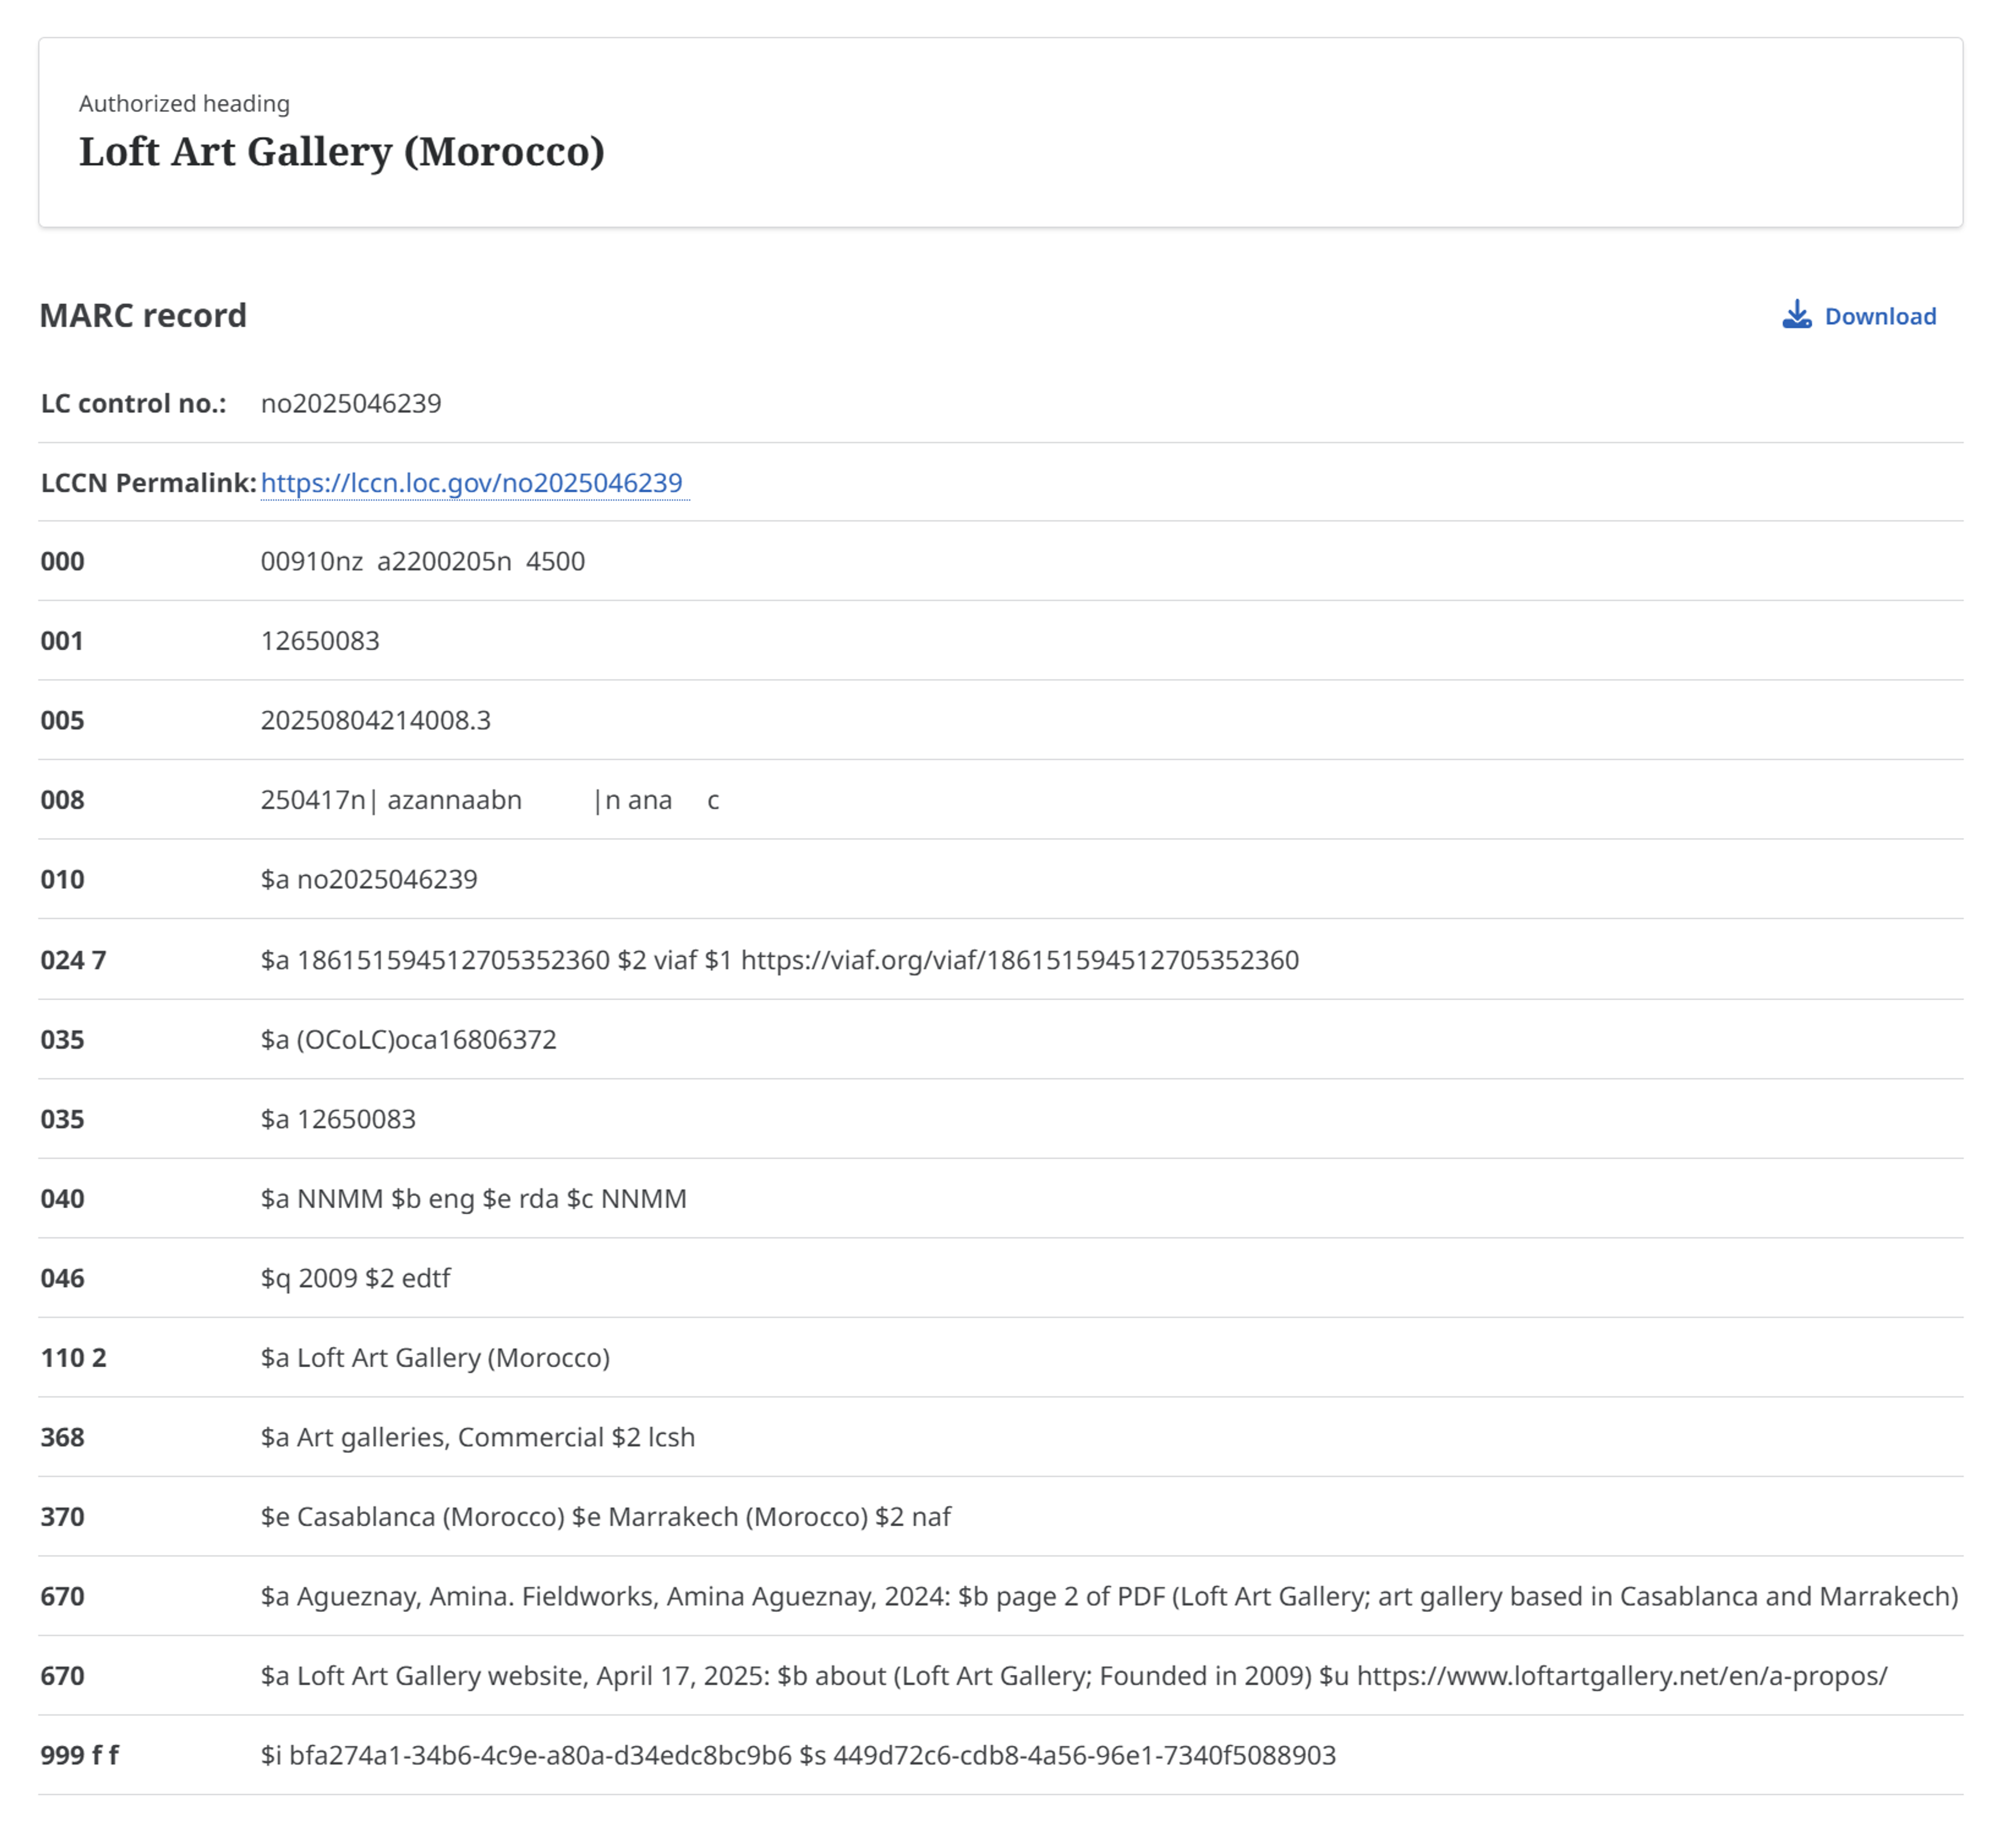
Task: Click the 040 cataloging source value
Action: click(474, 1199)
